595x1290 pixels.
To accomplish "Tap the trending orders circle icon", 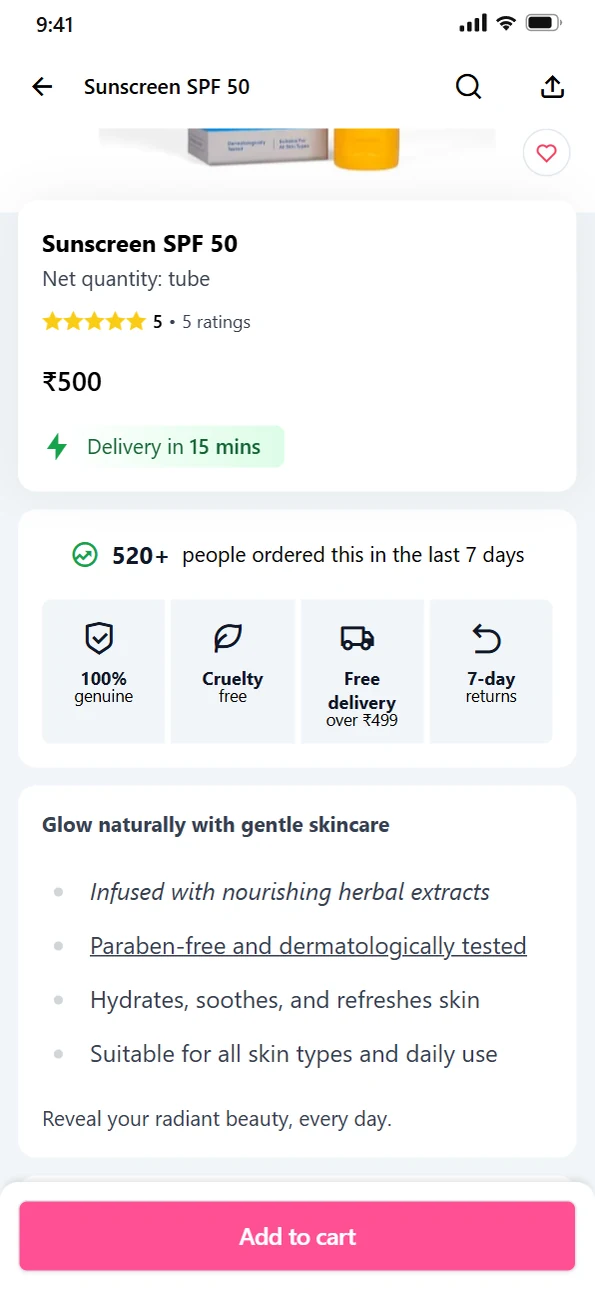I will point(85,555).
